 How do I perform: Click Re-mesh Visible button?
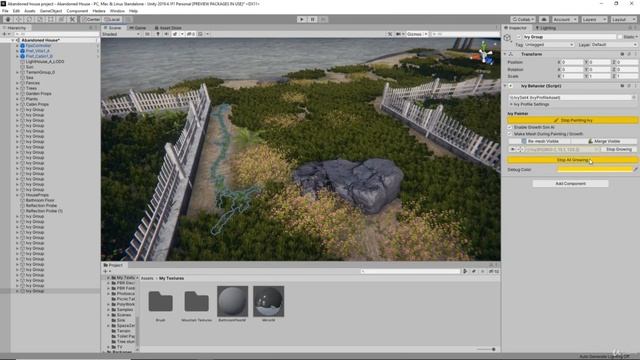coord(539,141)
